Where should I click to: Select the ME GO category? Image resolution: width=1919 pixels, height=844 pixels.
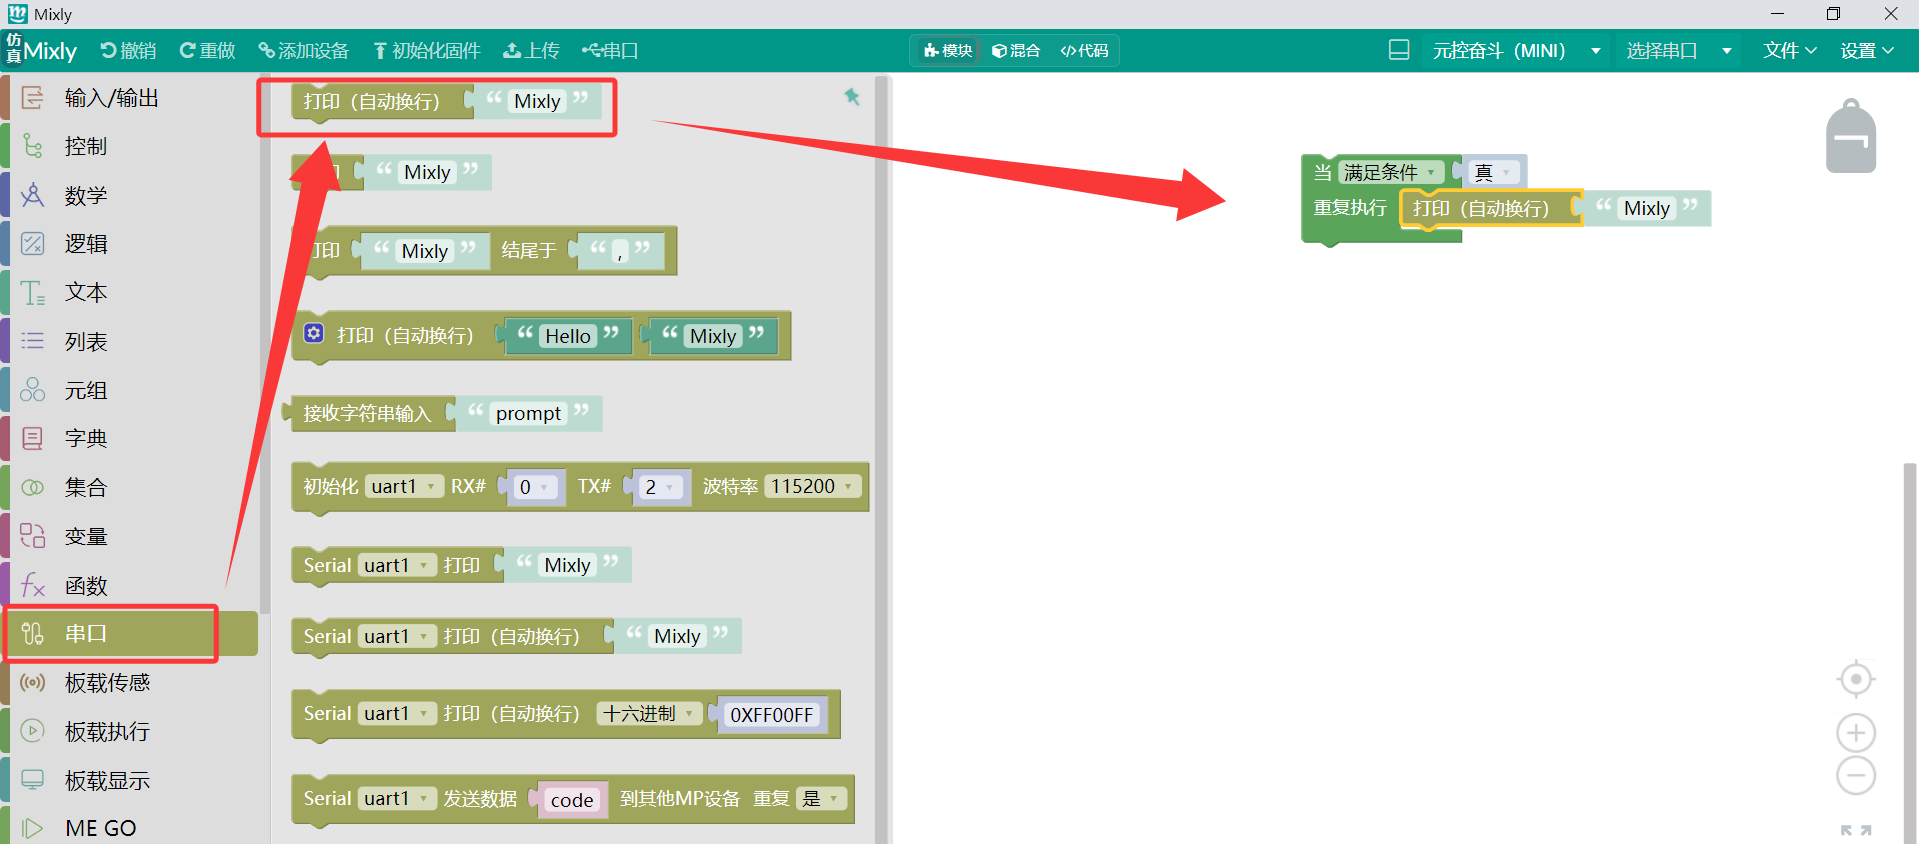click(100, 828)
